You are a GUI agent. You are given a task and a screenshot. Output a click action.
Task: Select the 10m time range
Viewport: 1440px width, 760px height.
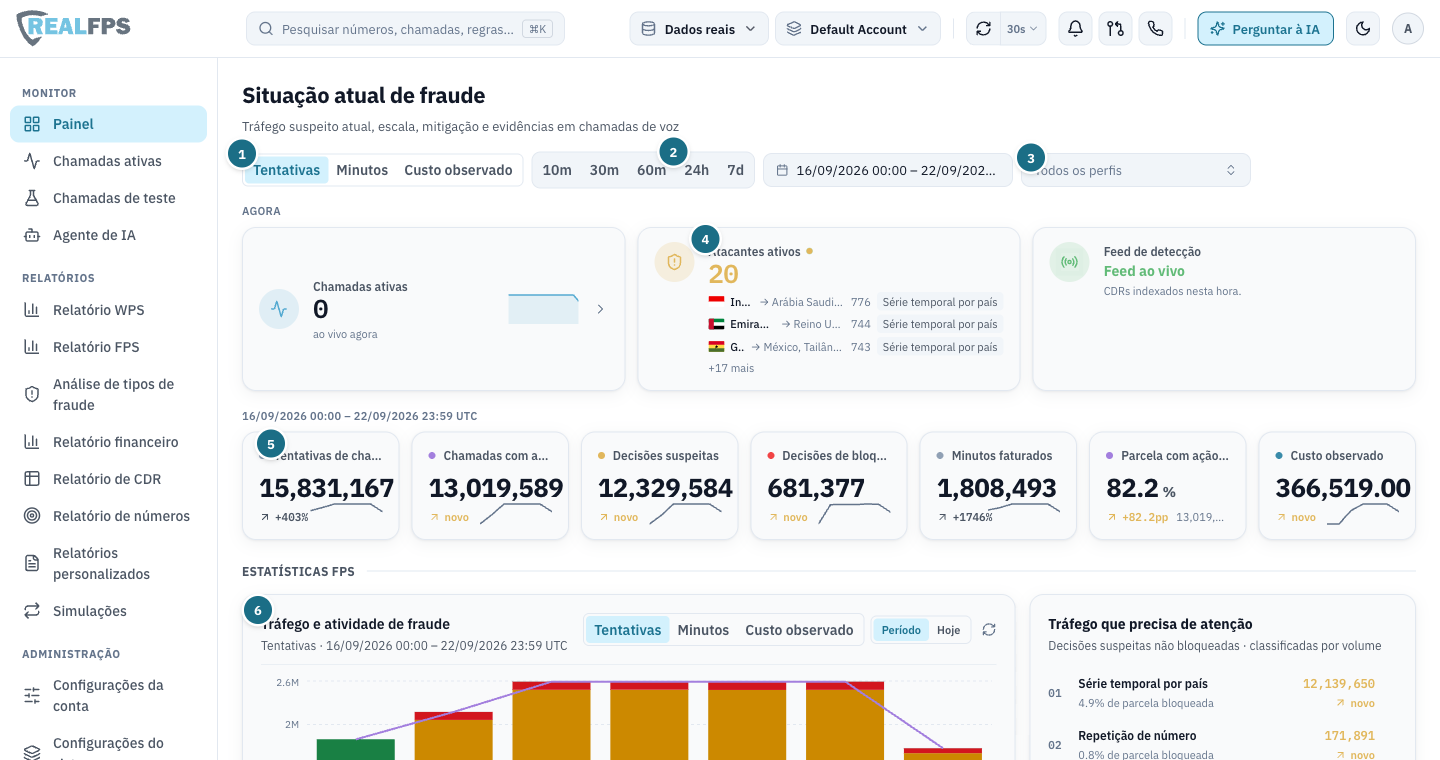[x=557, y=170]
